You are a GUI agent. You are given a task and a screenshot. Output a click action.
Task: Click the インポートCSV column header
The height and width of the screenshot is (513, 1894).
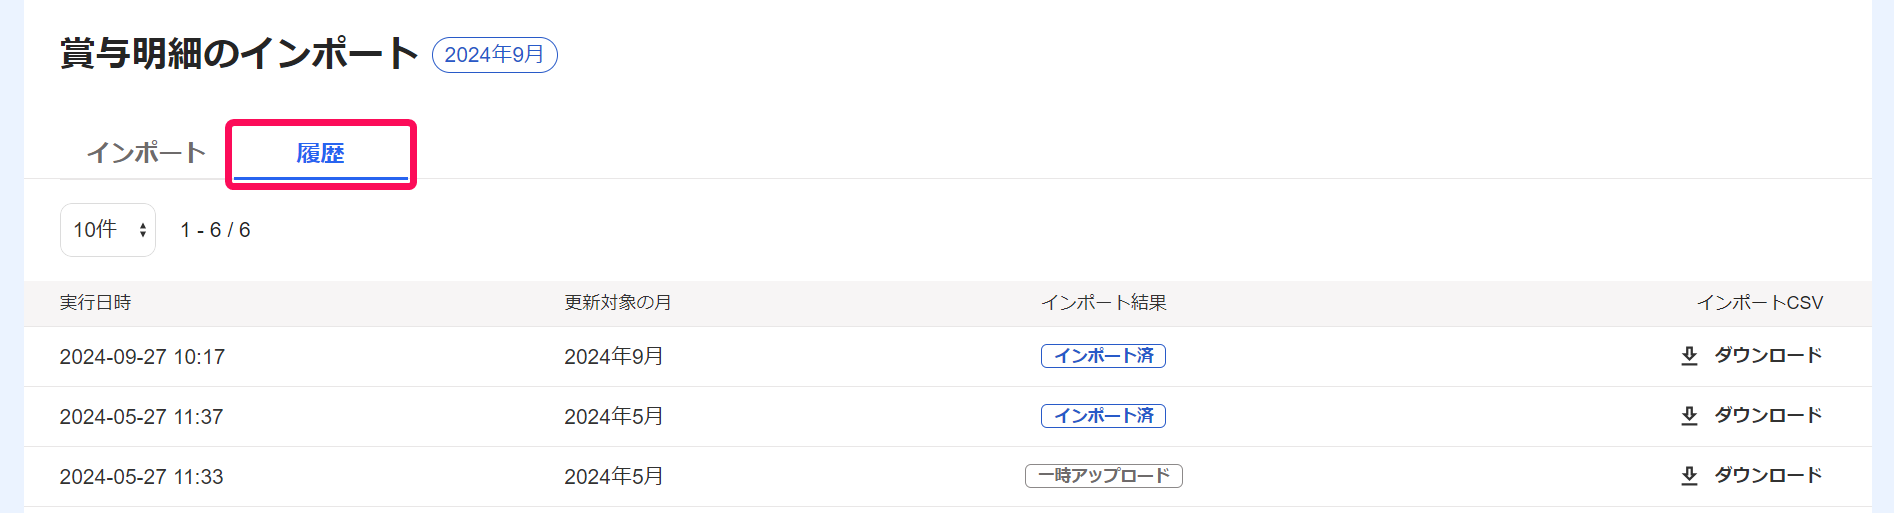(x=1760, y=303)
